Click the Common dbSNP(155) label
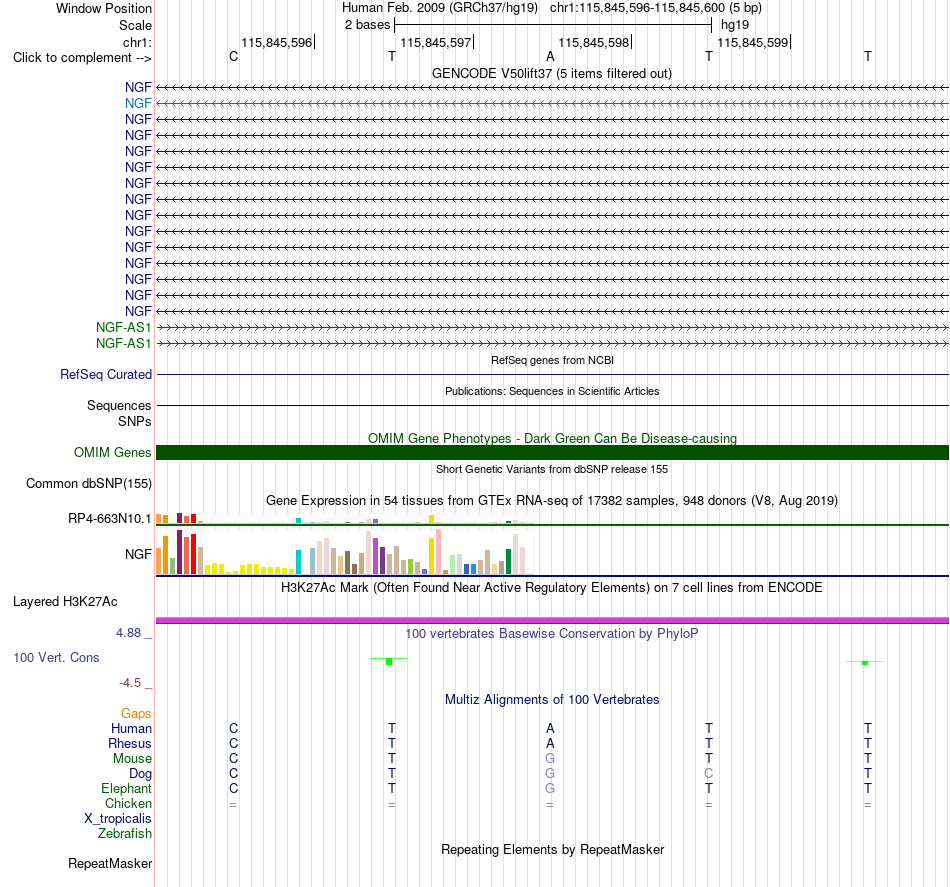The image size is (950, 887). coord(88,483)
